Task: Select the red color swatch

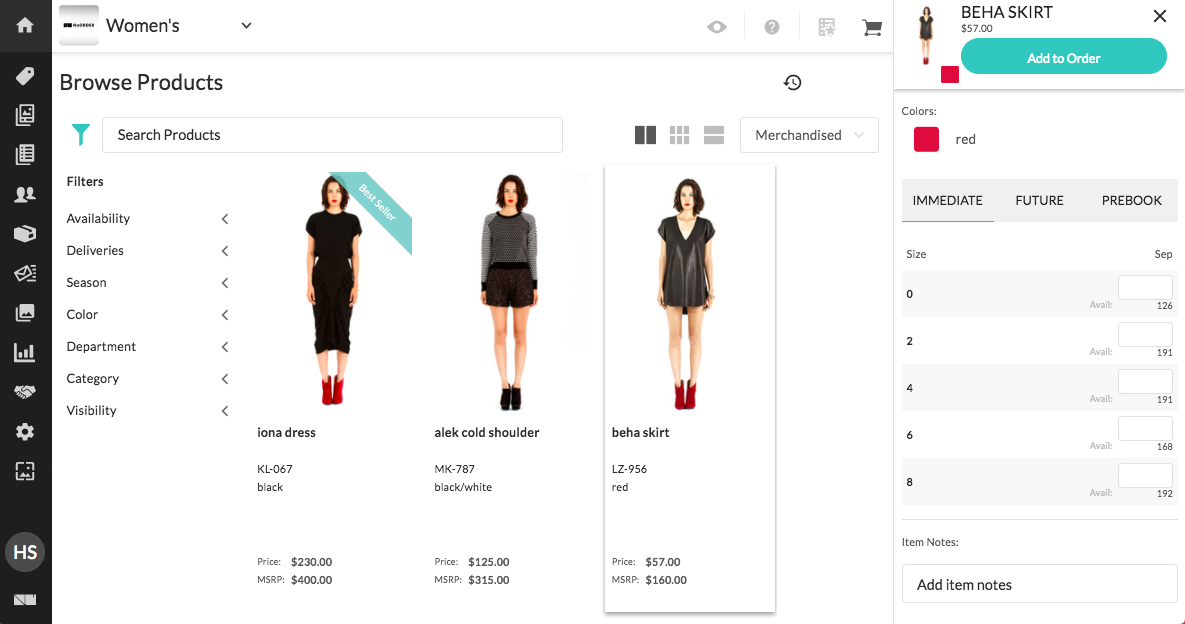Action: [x=926, y=139]
